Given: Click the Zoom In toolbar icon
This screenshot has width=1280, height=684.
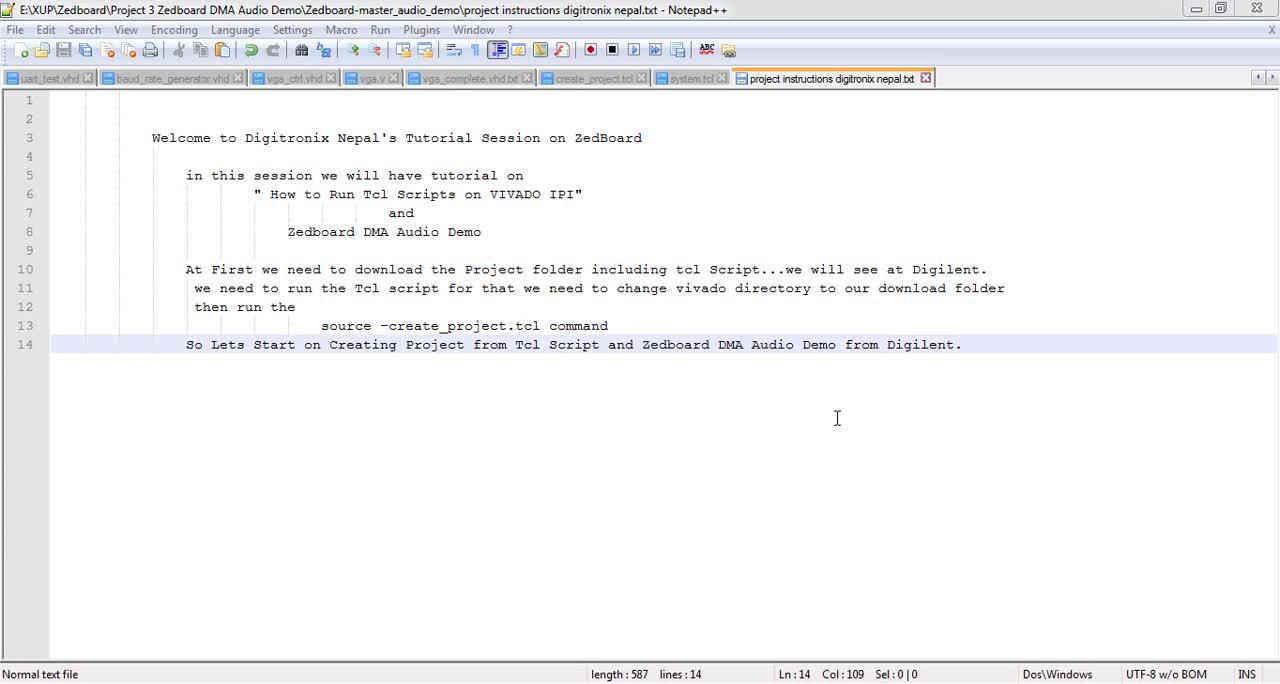Looking at the screenshot, I should [352, 50].
